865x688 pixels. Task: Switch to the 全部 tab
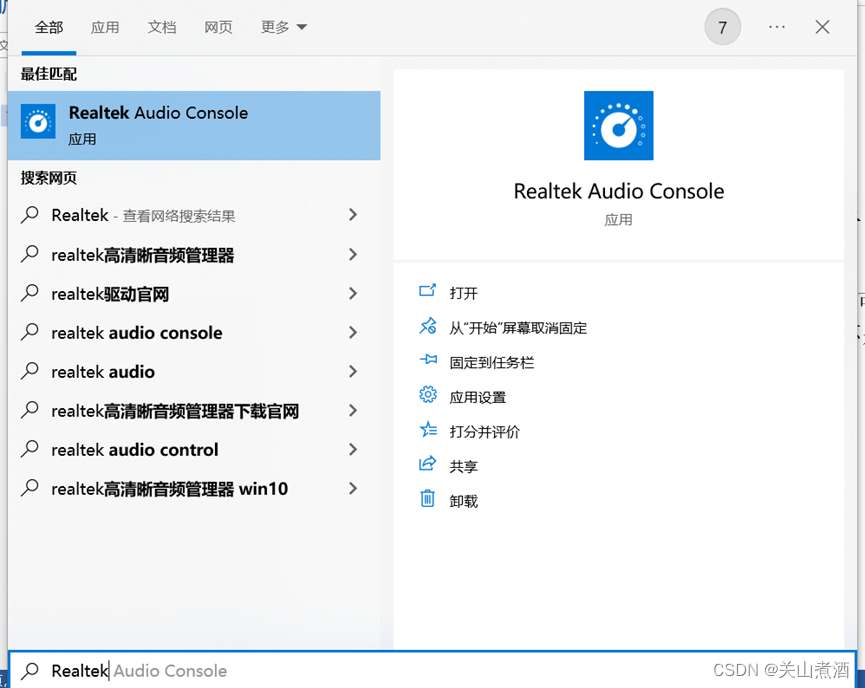pyautogui.click(x=49, y=27)
